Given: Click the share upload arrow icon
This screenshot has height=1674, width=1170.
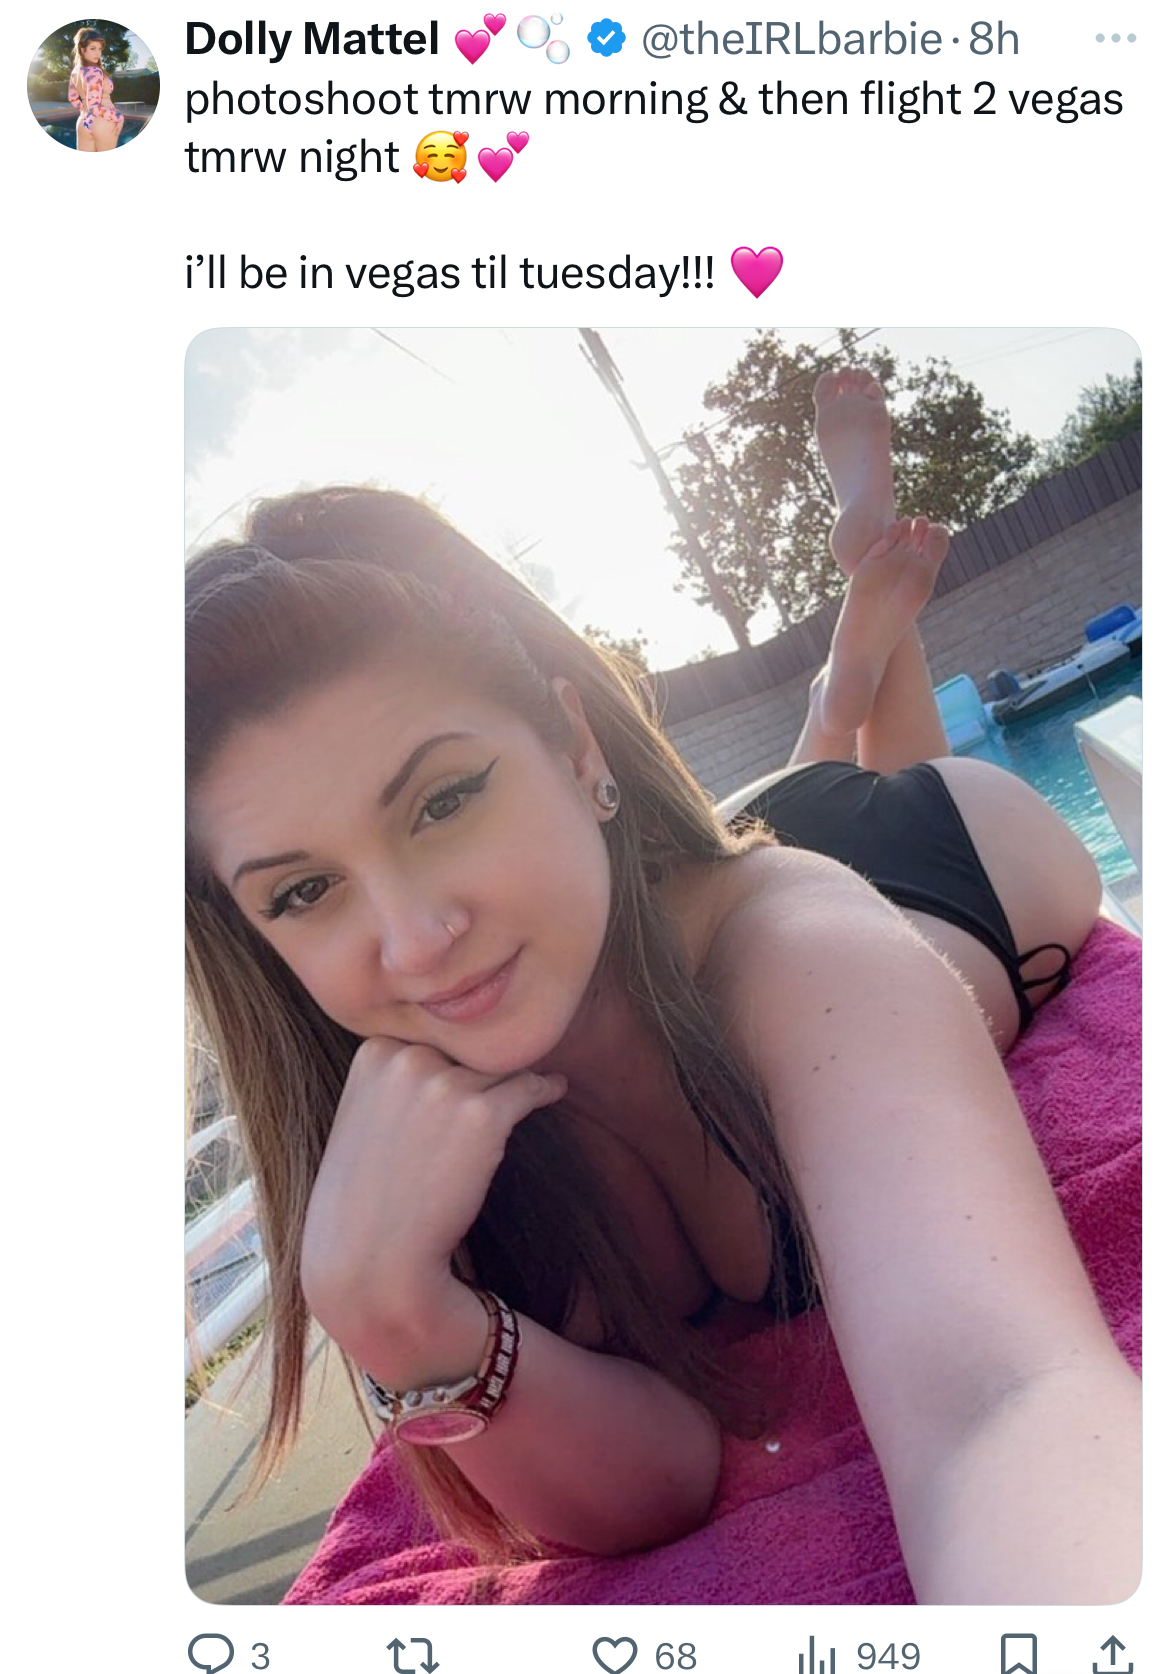Looking at the screenshot, I should [1112, 1655].
